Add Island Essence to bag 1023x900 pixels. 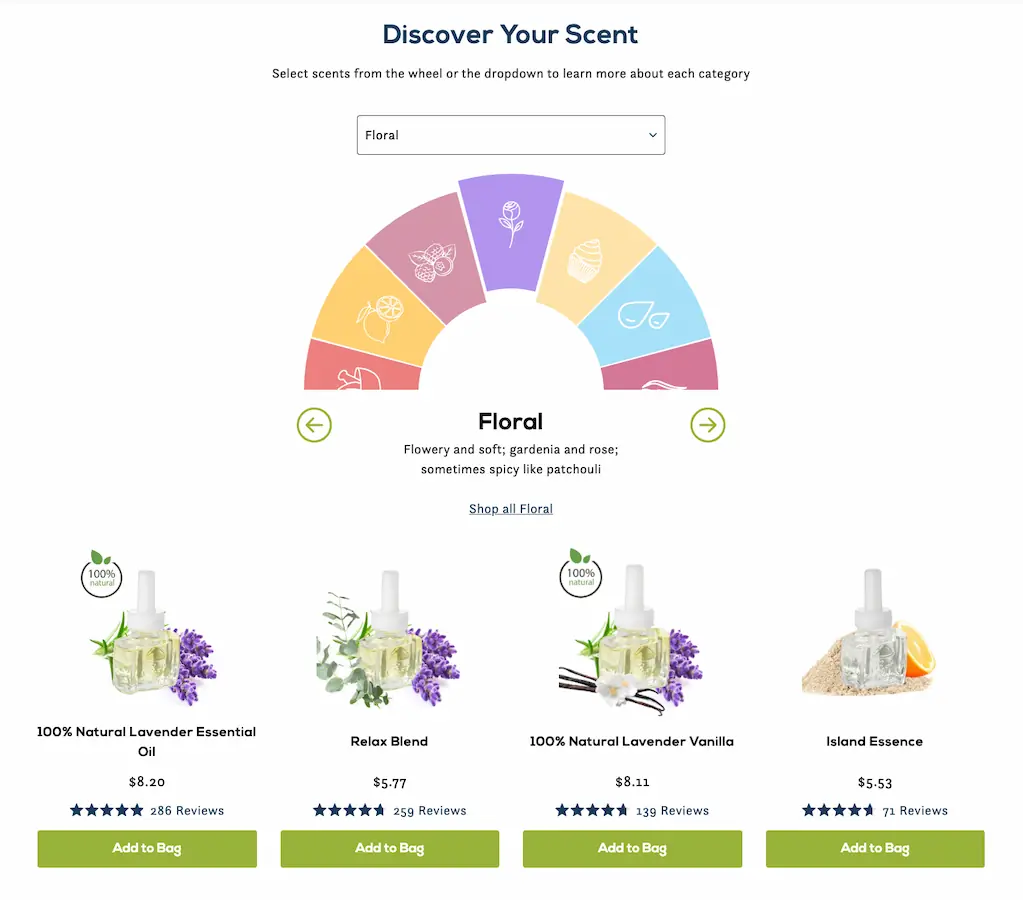pos(875,849)
